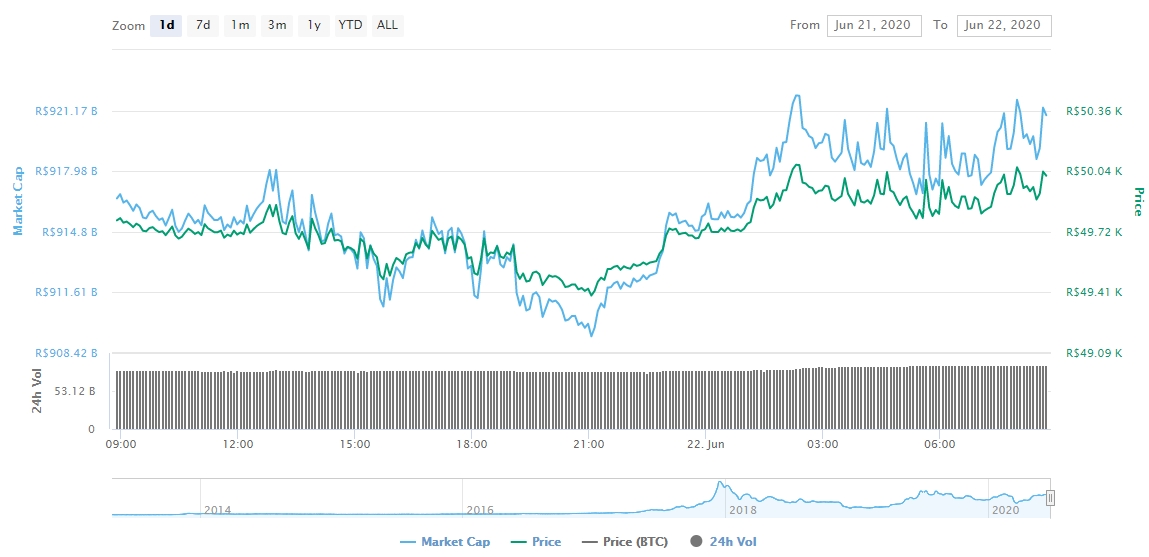Switch zoom to 3m
Screen dimensions: 1149x557
[277, 26]
